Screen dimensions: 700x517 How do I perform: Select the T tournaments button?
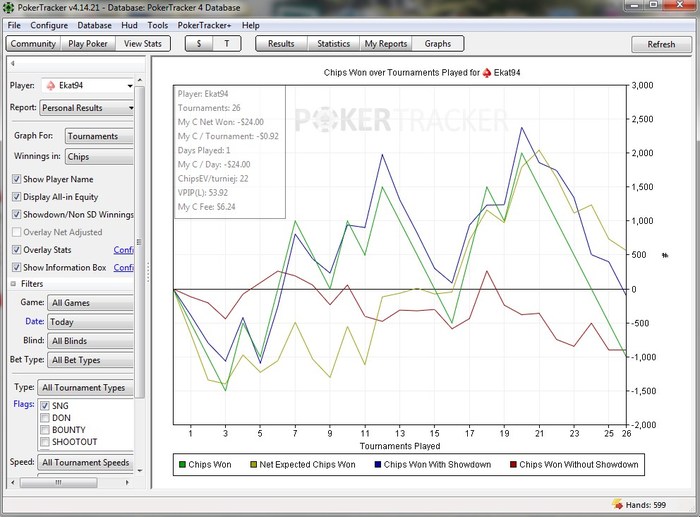[x=227, y=44]
